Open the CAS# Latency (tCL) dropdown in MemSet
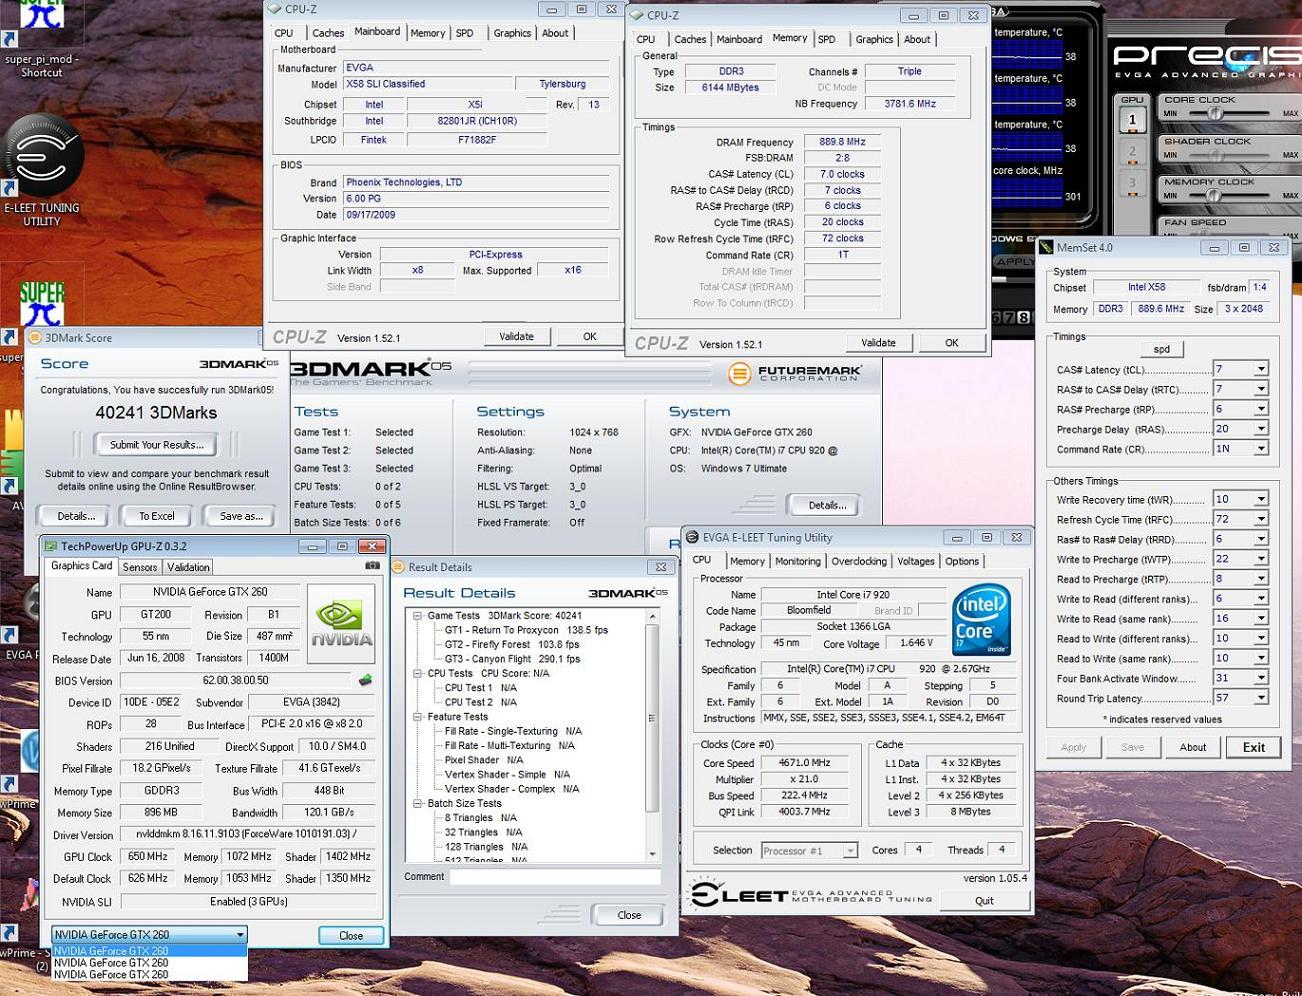 click(1261, 369)
